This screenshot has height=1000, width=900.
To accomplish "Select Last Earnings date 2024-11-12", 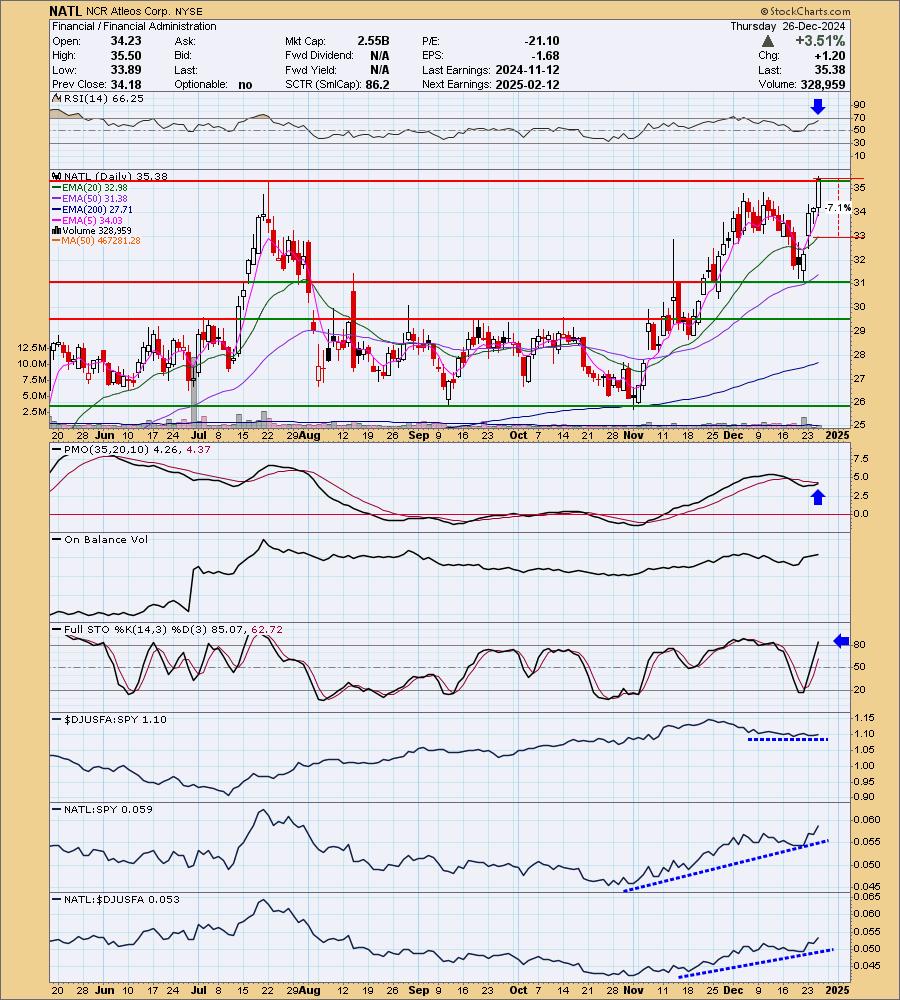I will (527, 70).
